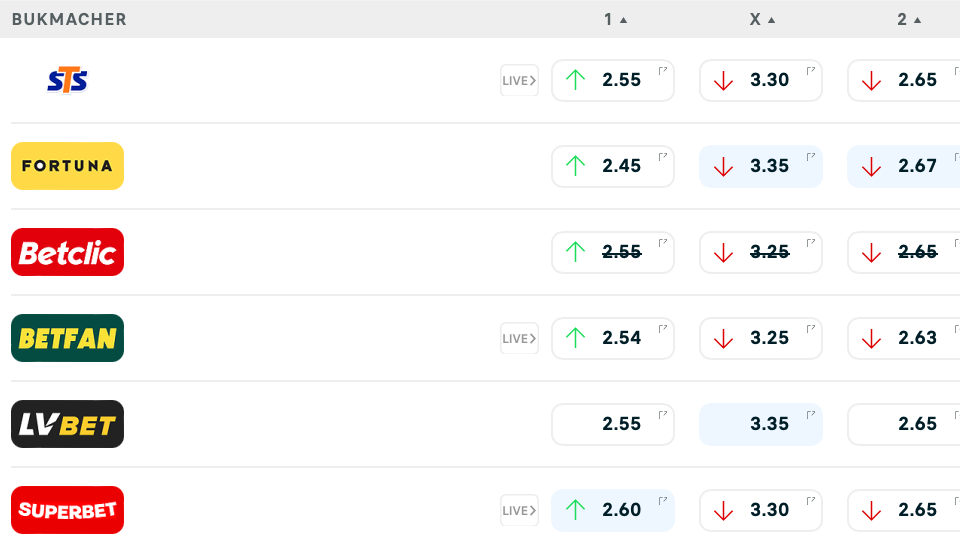Viewport: 960px width, 544px height.
Task: Select Betclic crossed-out odds 3.25
Action: coord(761,252)
